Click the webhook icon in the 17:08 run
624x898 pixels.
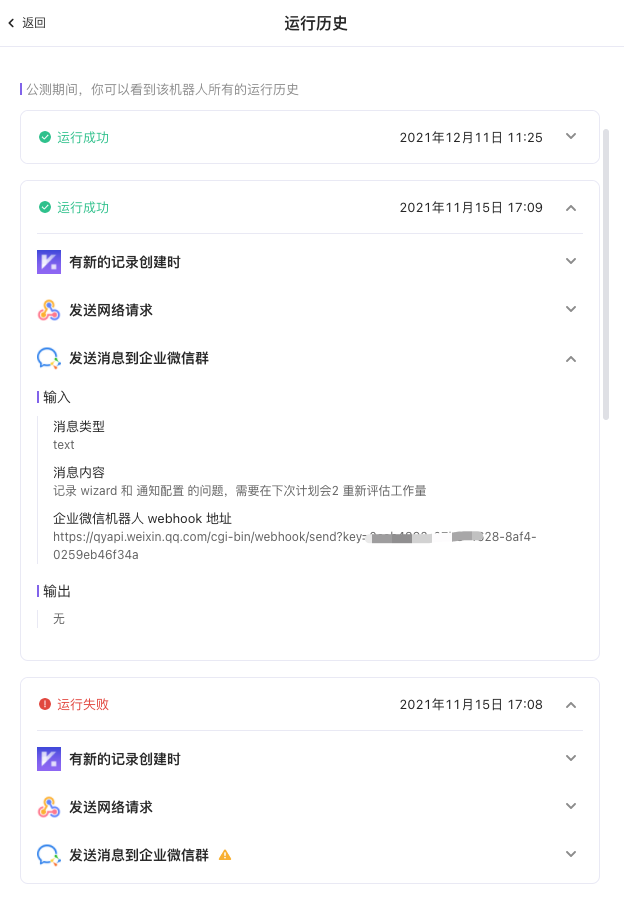click(x=49, y=807)
